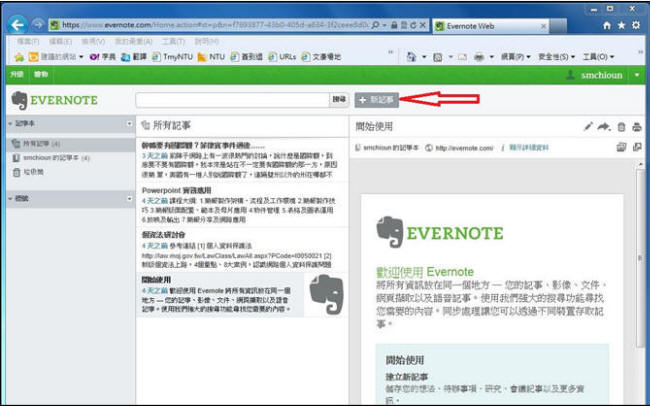This screenshot has height=406, width=650.
Task: Click the command bar home icon
Action: click(x=411, y=57)
